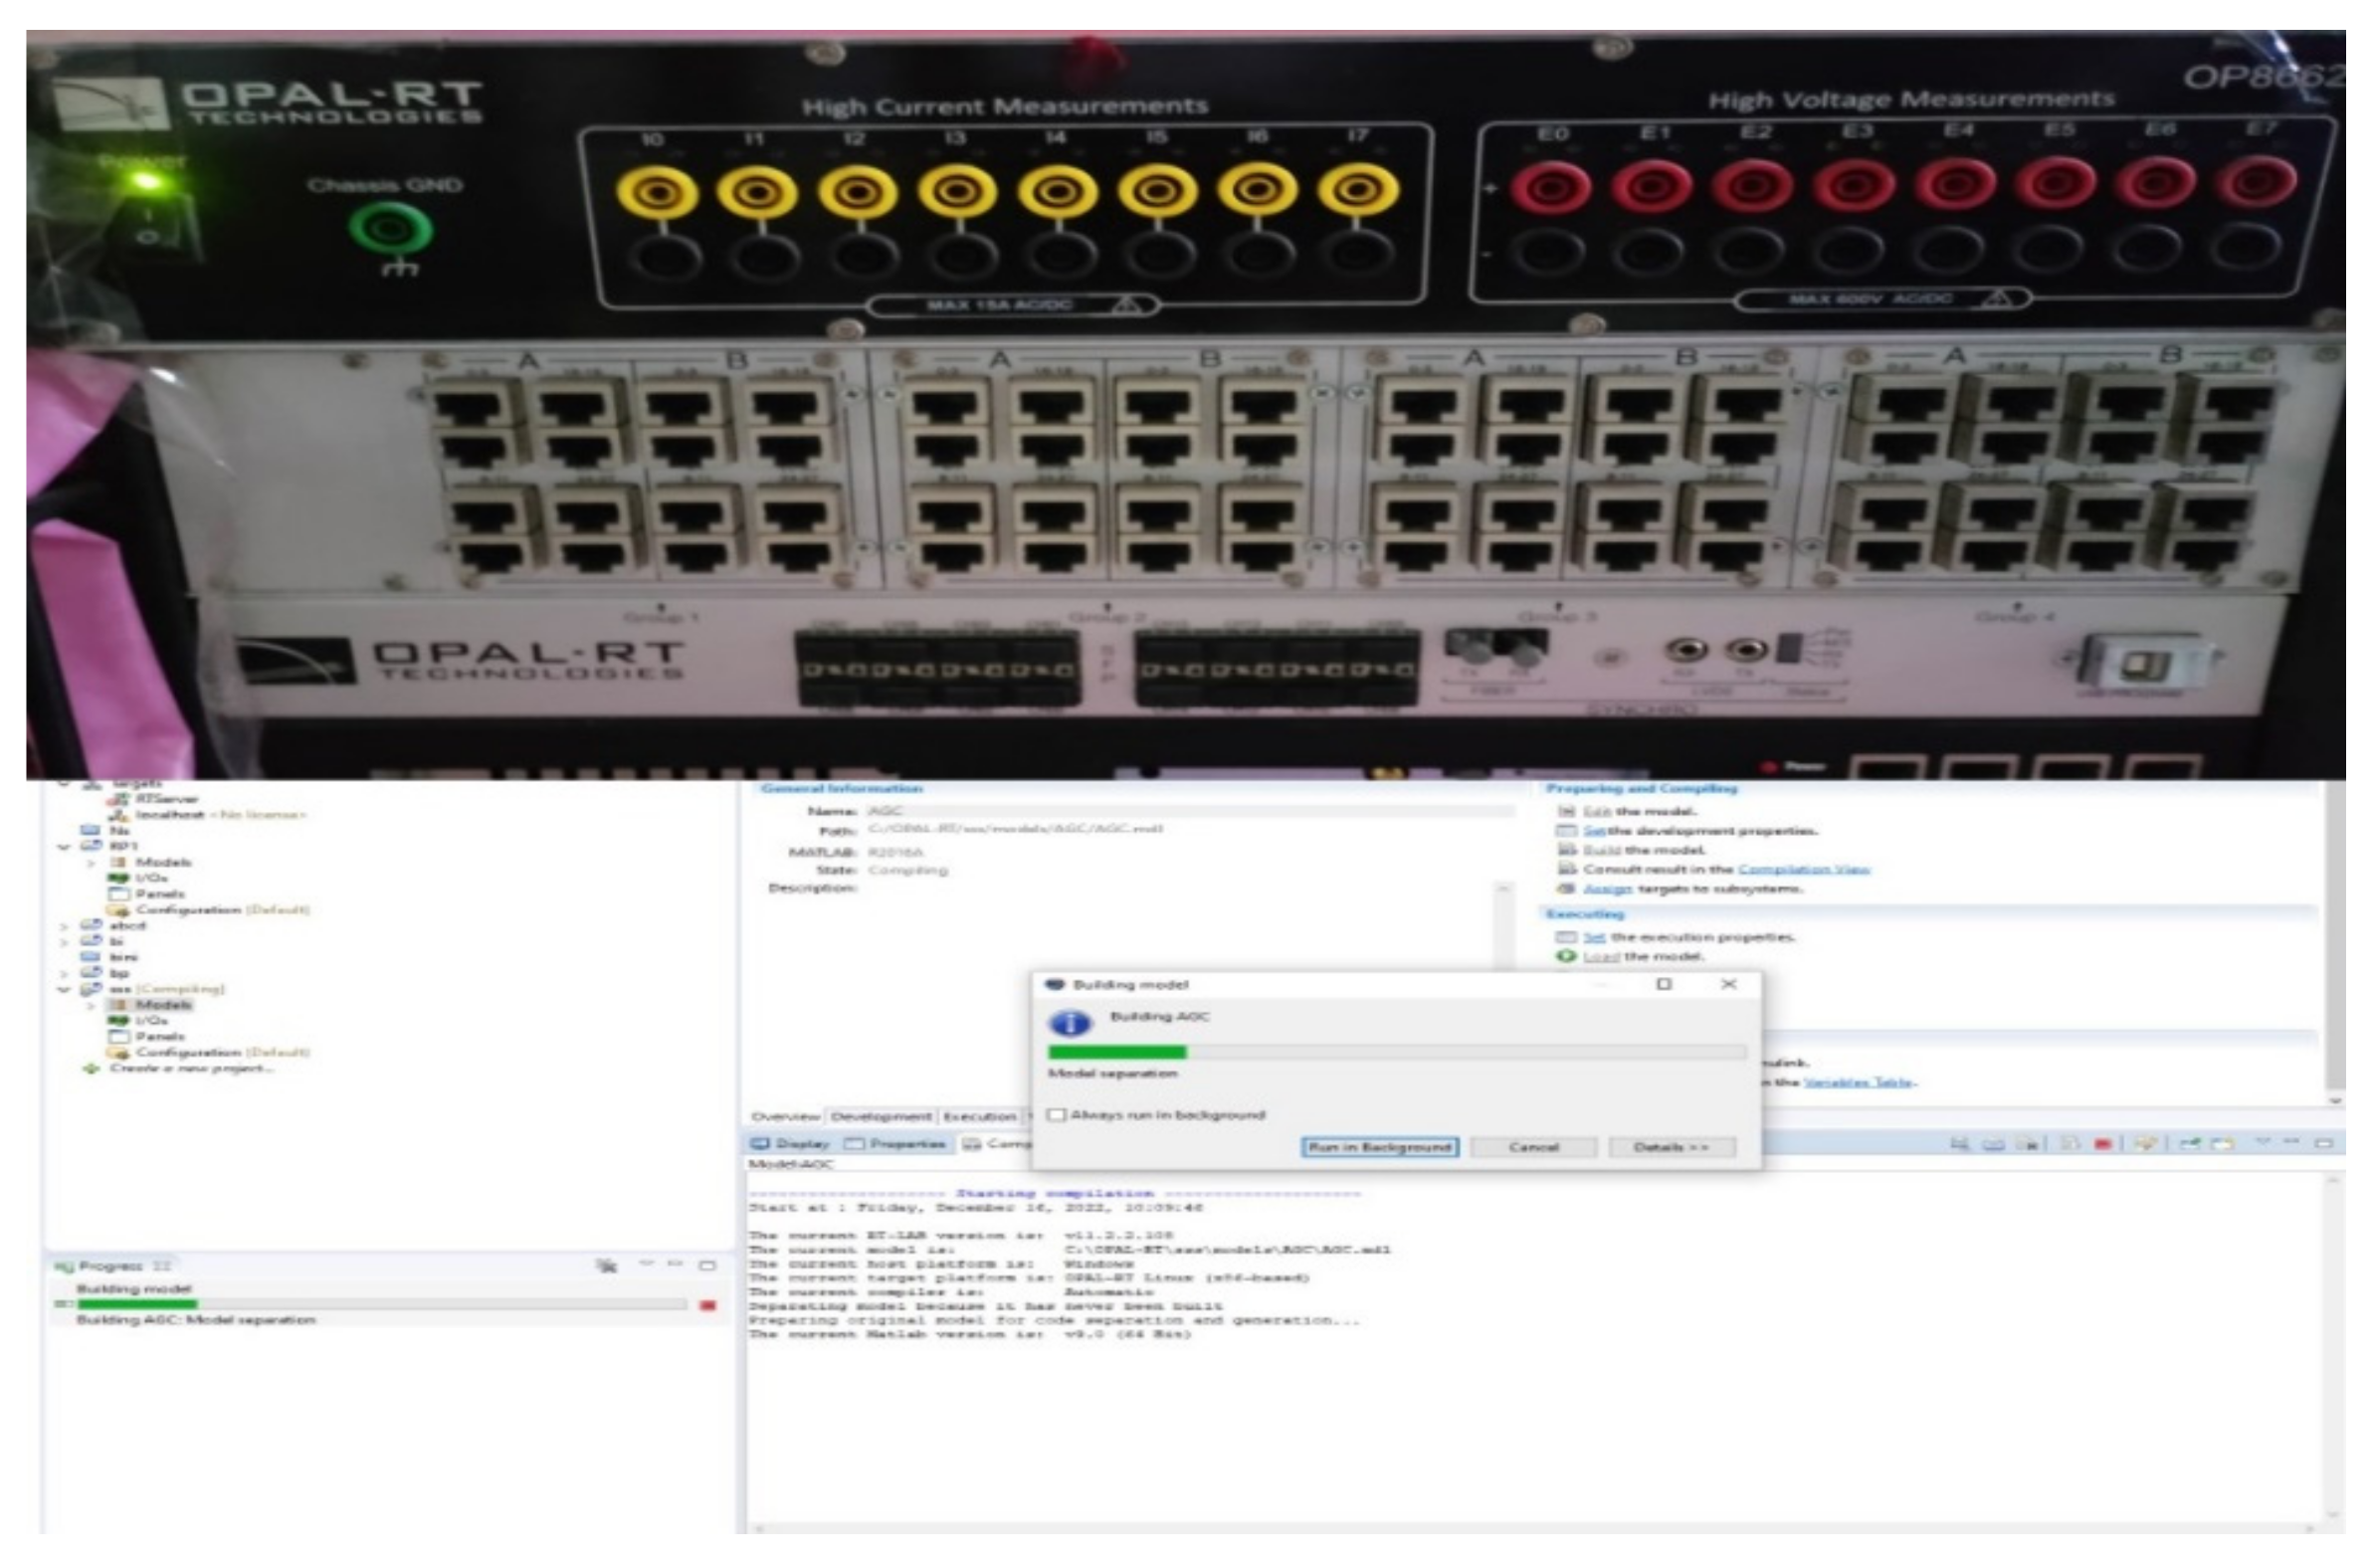Click the remove finished operations icon
This screenshot has width=2372, height=1568.
tap(606, 1265)
